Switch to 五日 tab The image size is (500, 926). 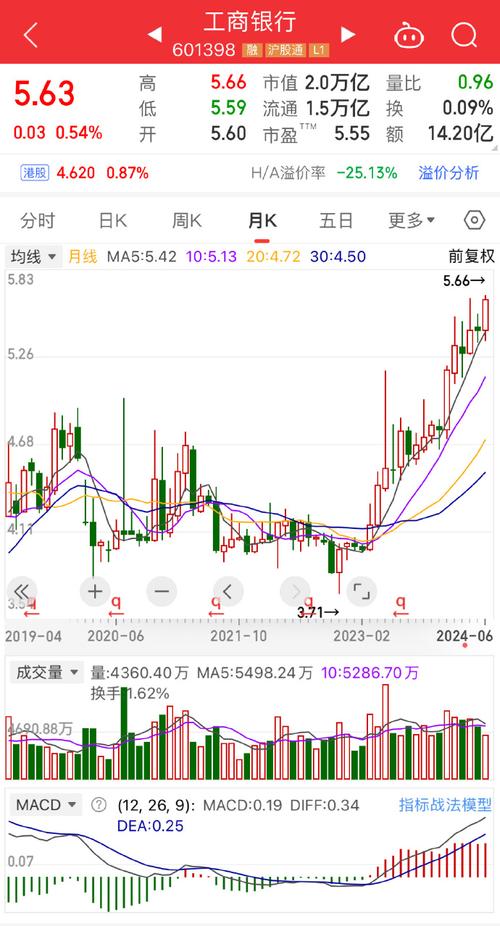coord(336,221)
